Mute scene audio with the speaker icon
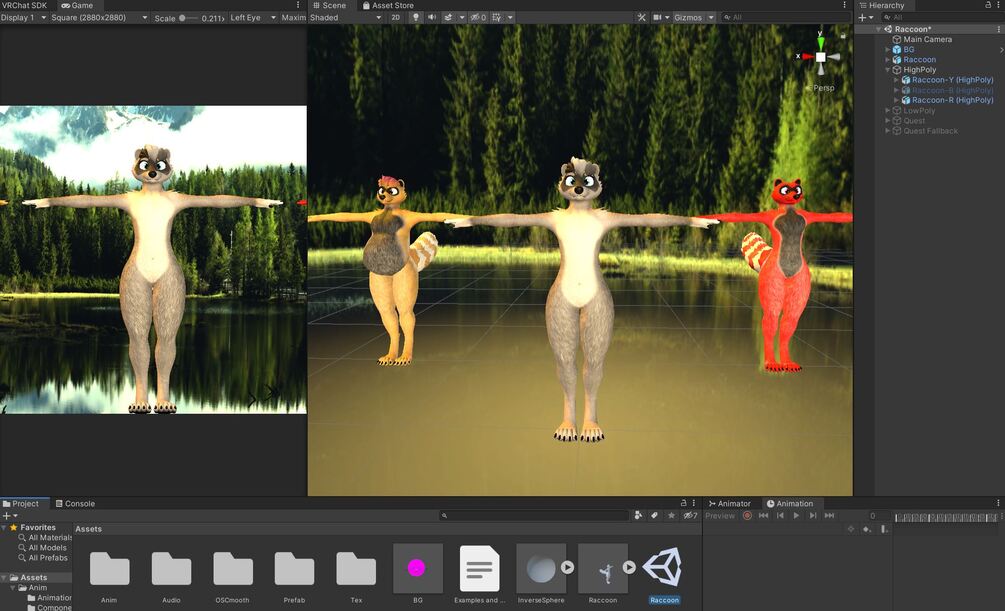The height and width of the screenshot is (611, 1005). coord(431,17)
